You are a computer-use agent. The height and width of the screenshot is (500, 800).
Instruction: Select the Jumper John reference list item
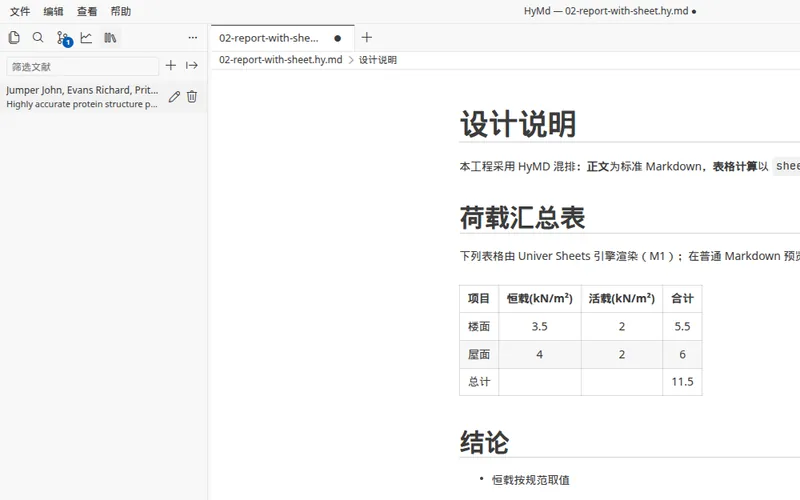(x=104, y=97)
